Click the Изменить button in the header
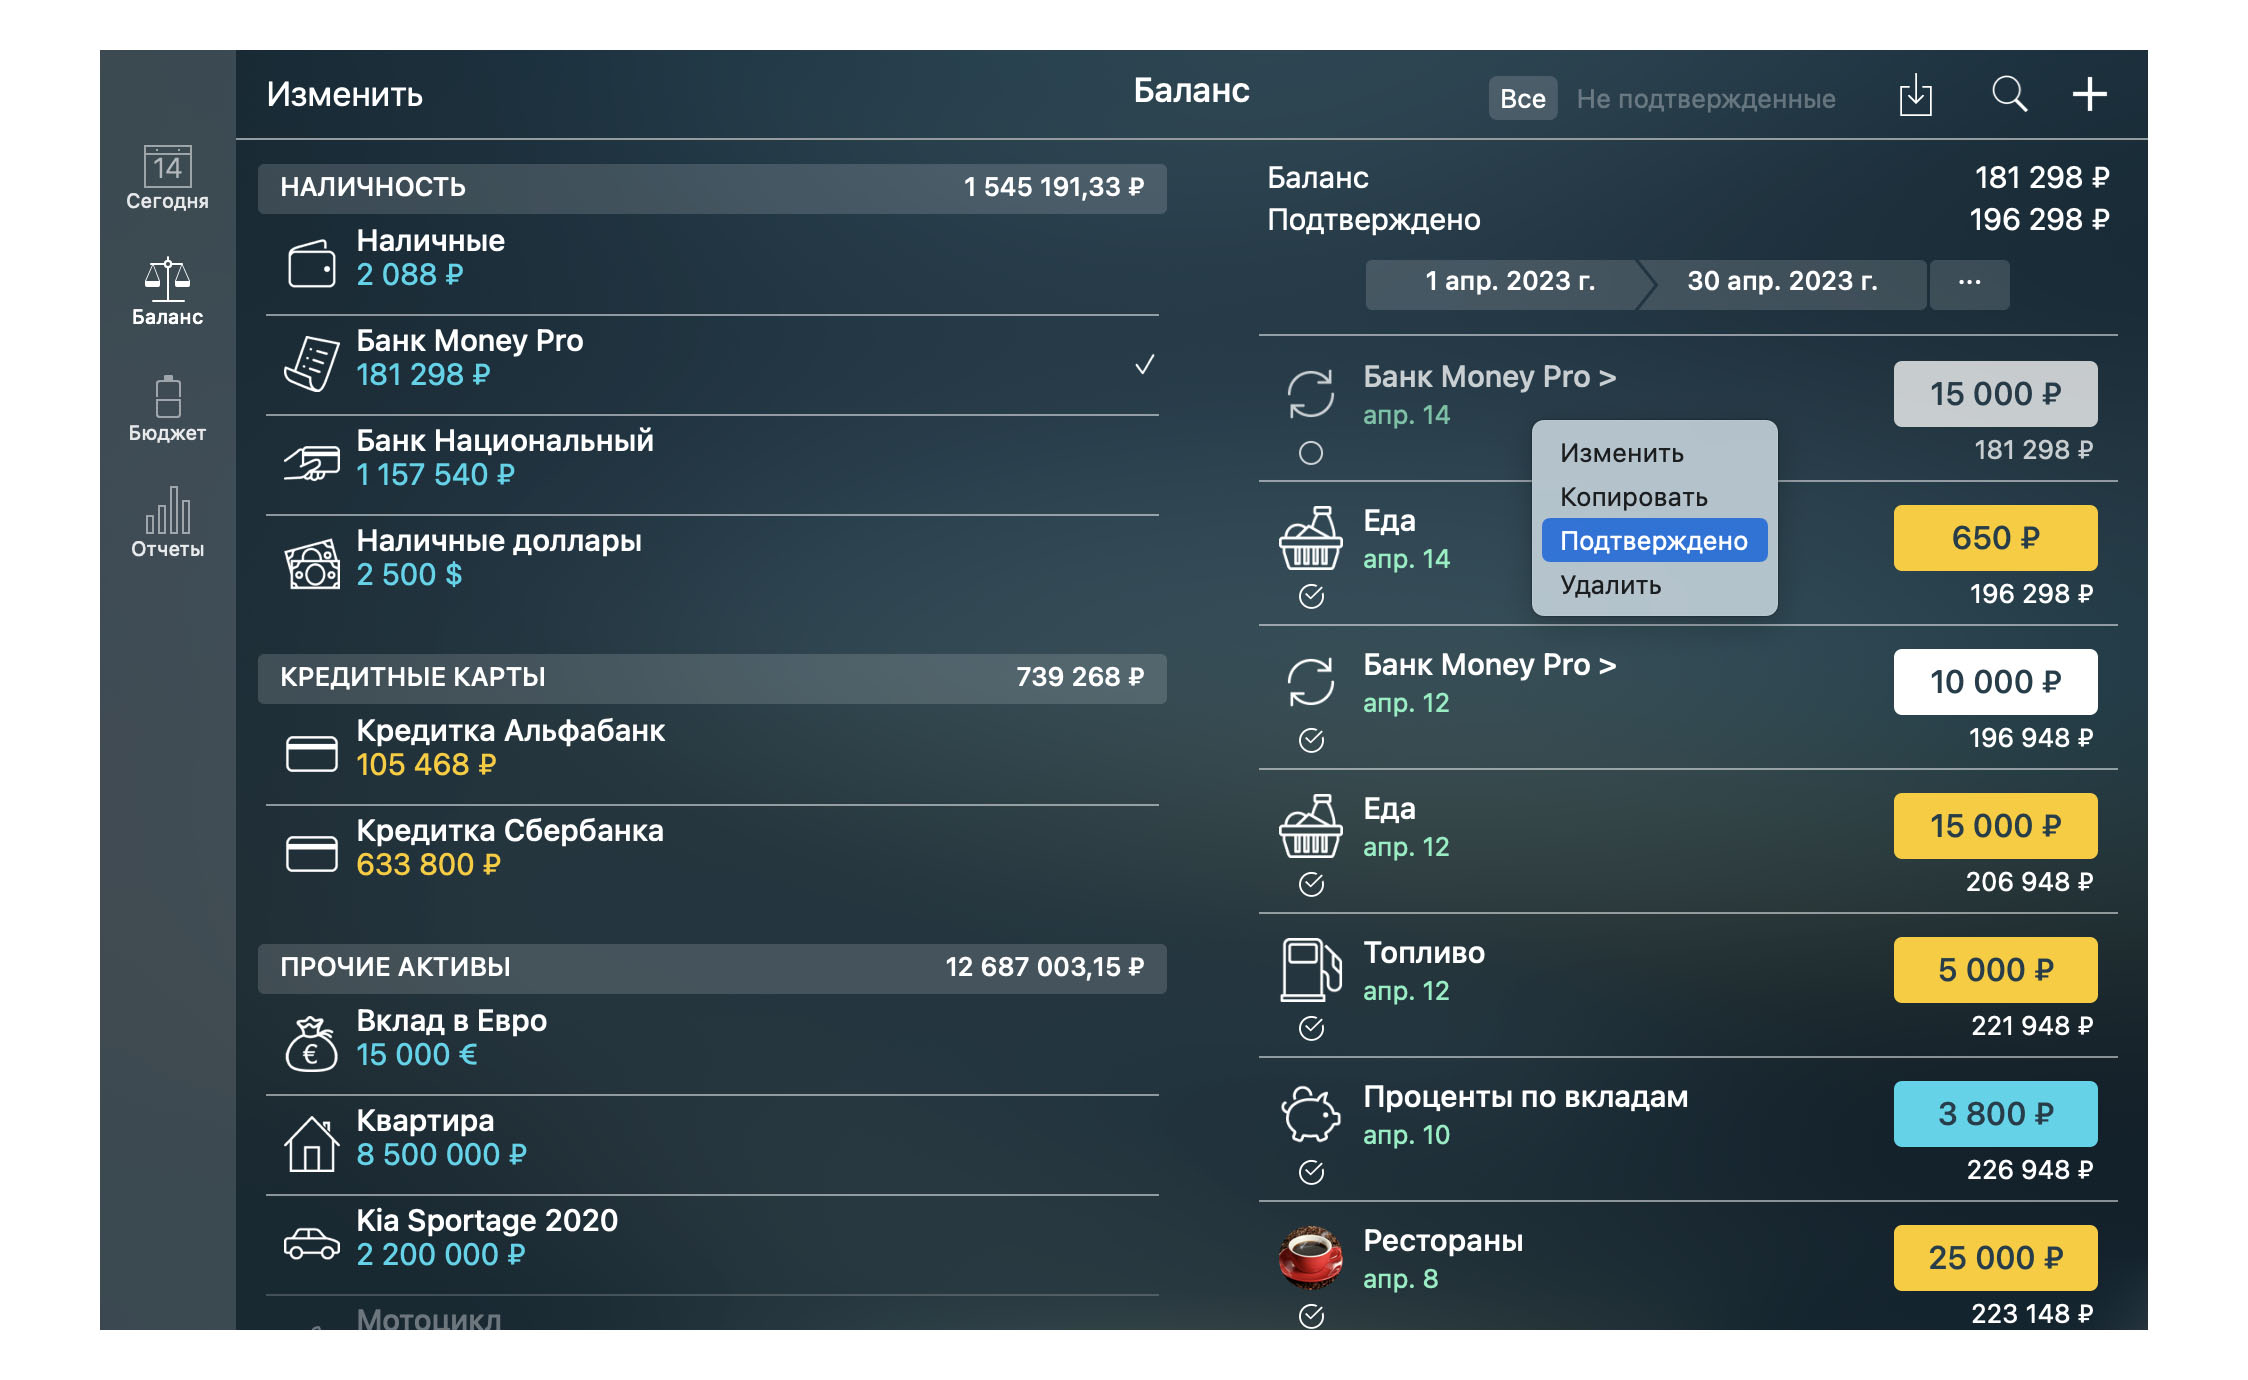Image resolution: width=2248 pixels, height=1380 pixels. tap(344, 94)
